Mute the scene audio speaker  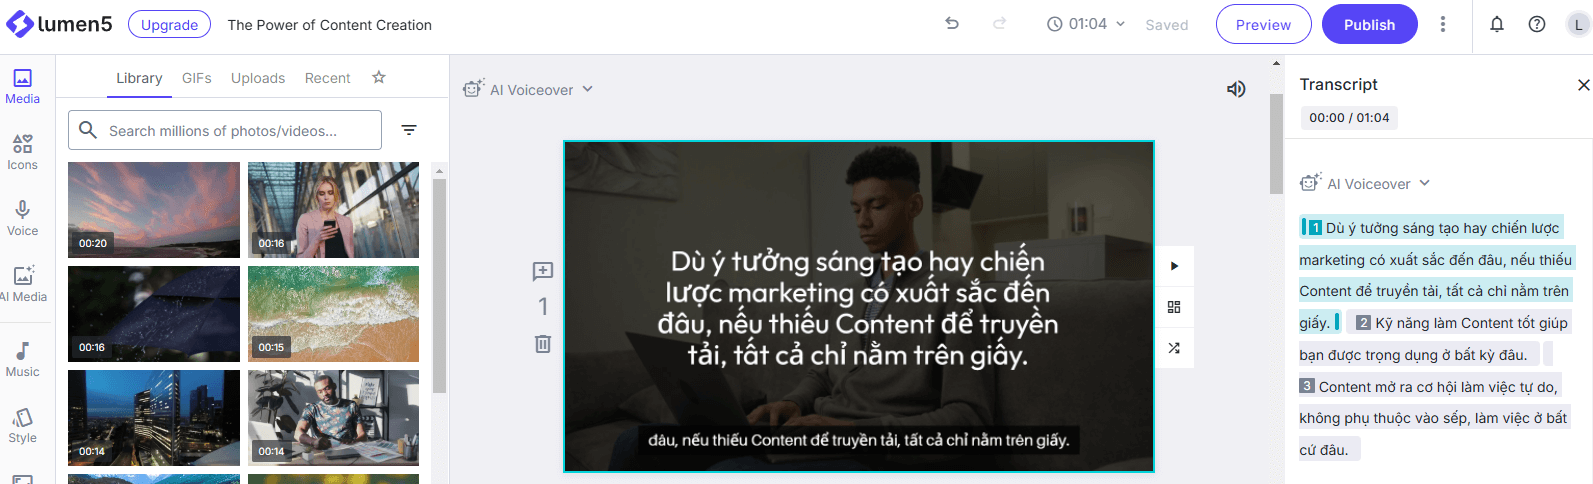click(1236, 89)
